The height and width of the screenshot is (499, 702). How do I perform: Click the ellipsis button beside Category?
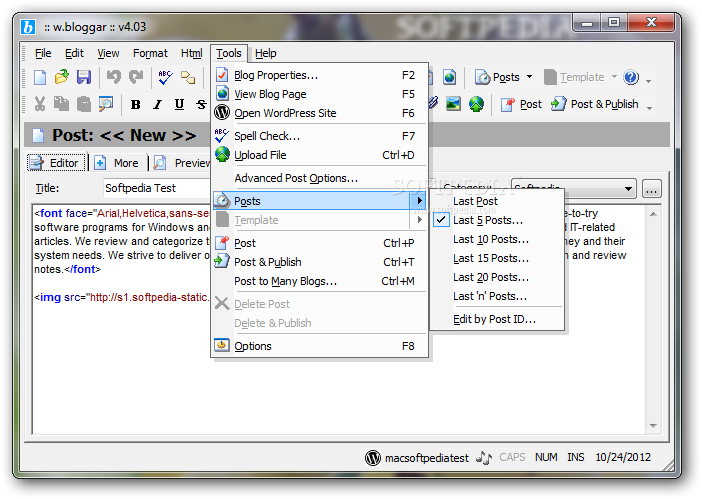pos(651,189)
